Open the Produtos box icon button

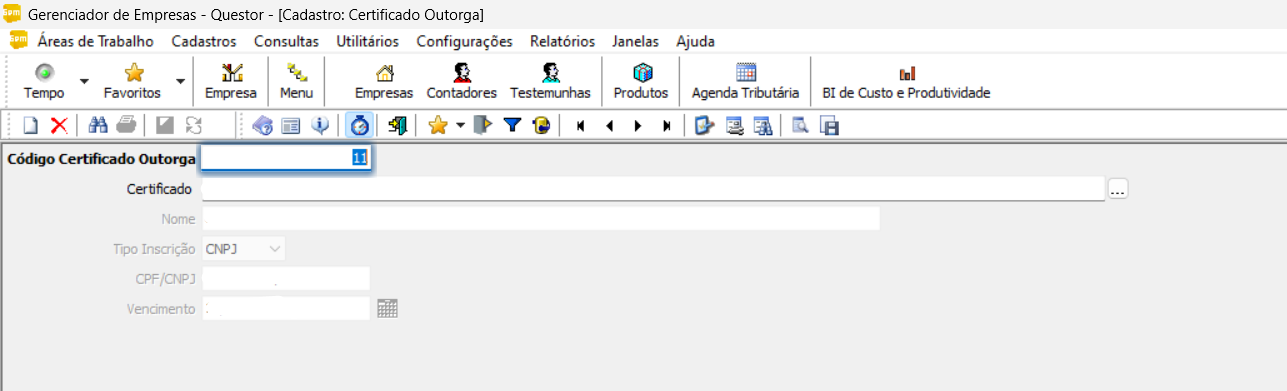[641, 81]
